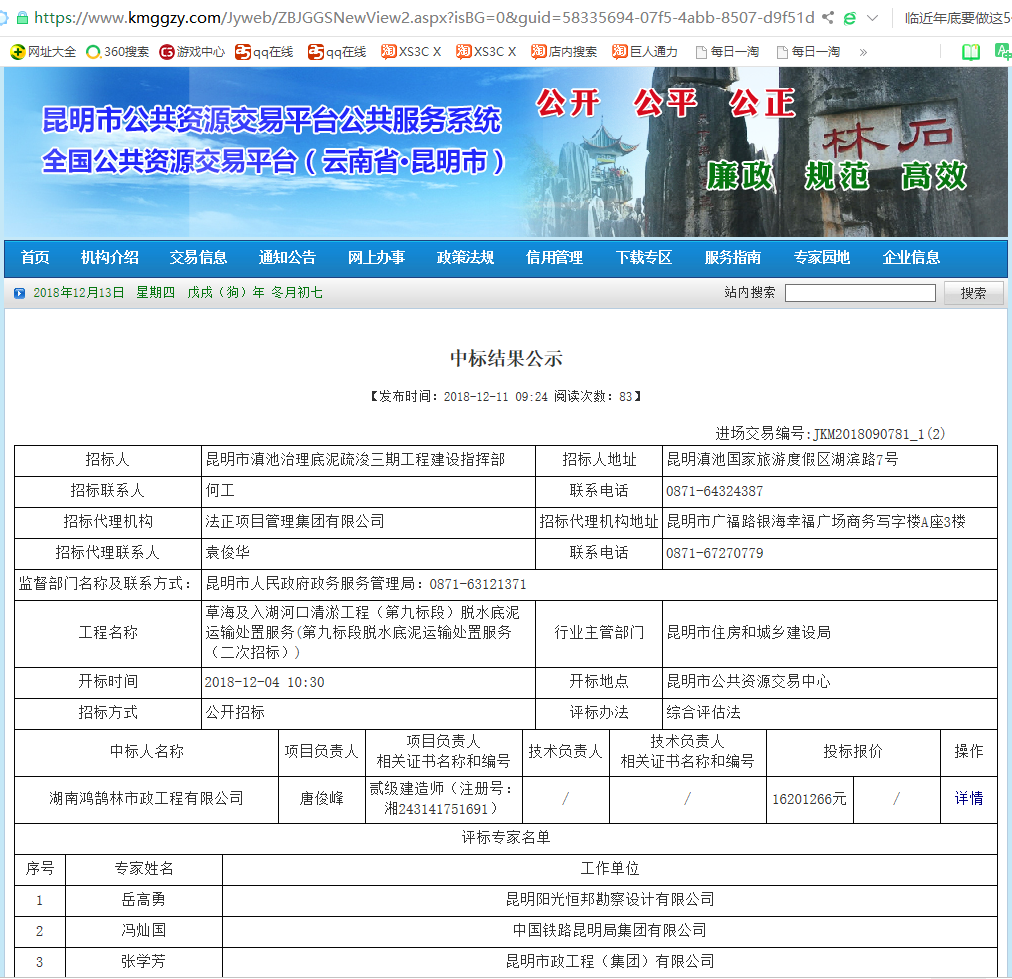Click the 搜索 button next to site search
1012x979 pixels.
pyautogui.click(x=973, y=293)
